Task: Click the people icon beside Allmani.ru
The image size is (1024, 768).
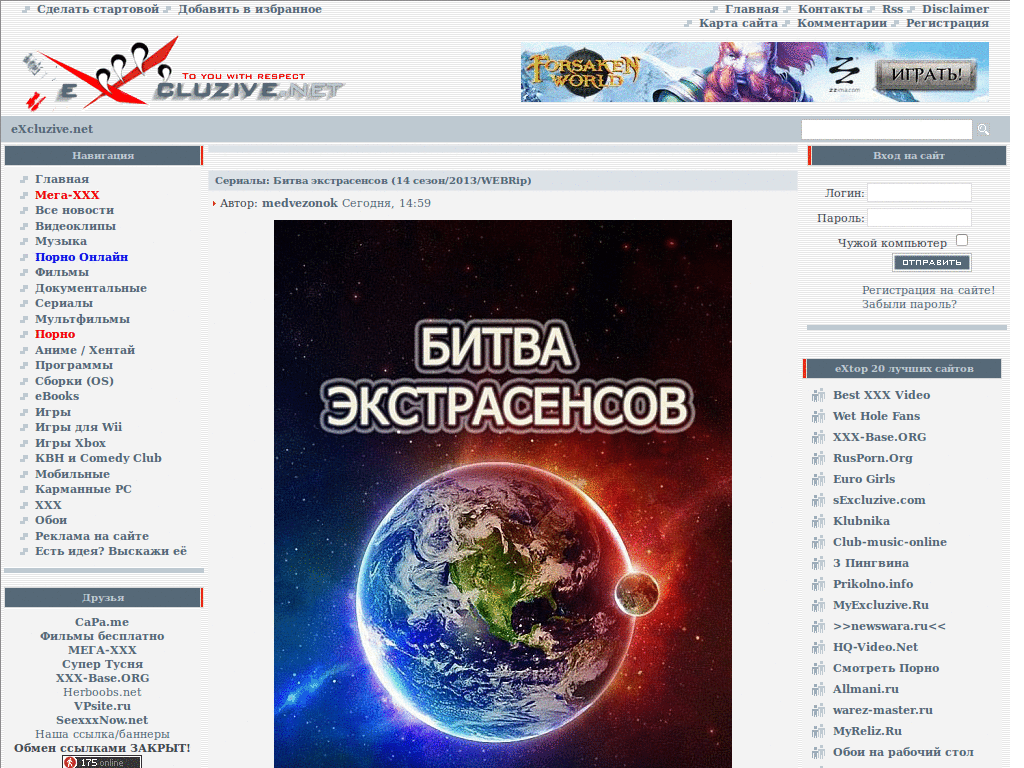Action: (818, 689)
